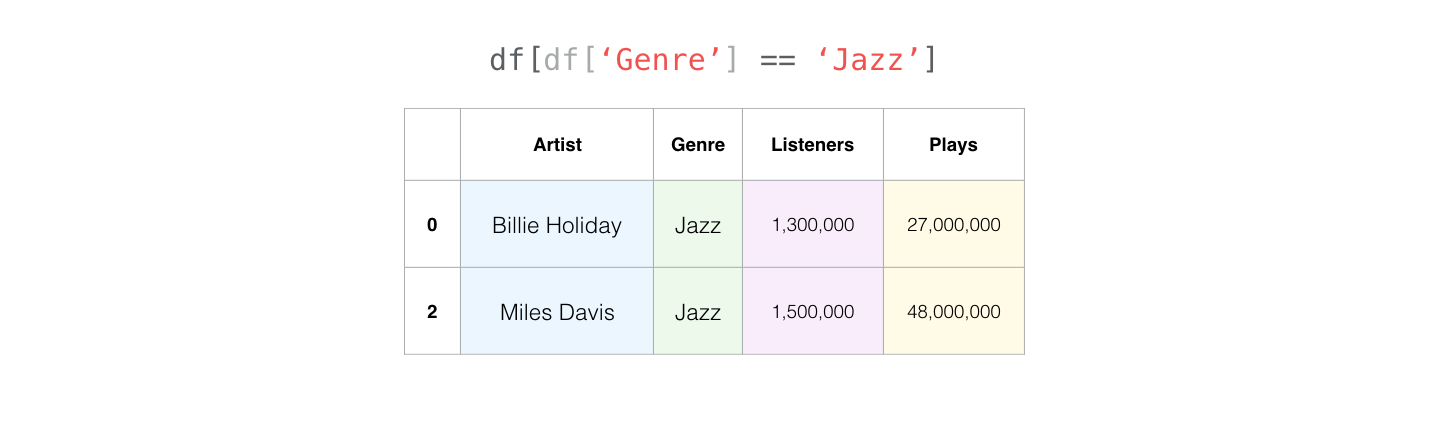
Task: Click the red 'Genre' string in code
Action: pyautogui.click(x=660, y=60)
